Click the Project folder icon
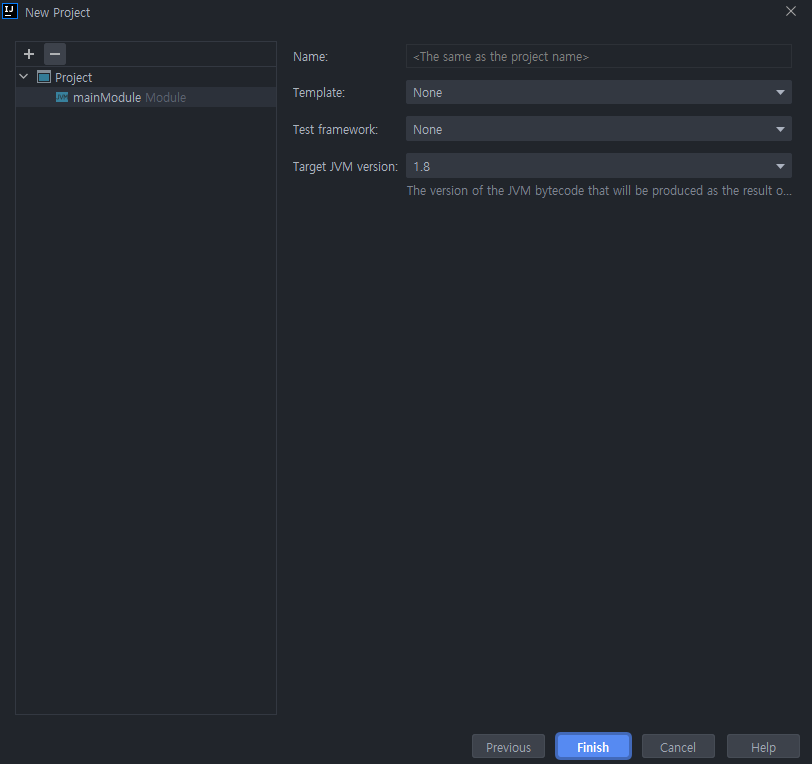812x764 pixels. pos(44,77)
